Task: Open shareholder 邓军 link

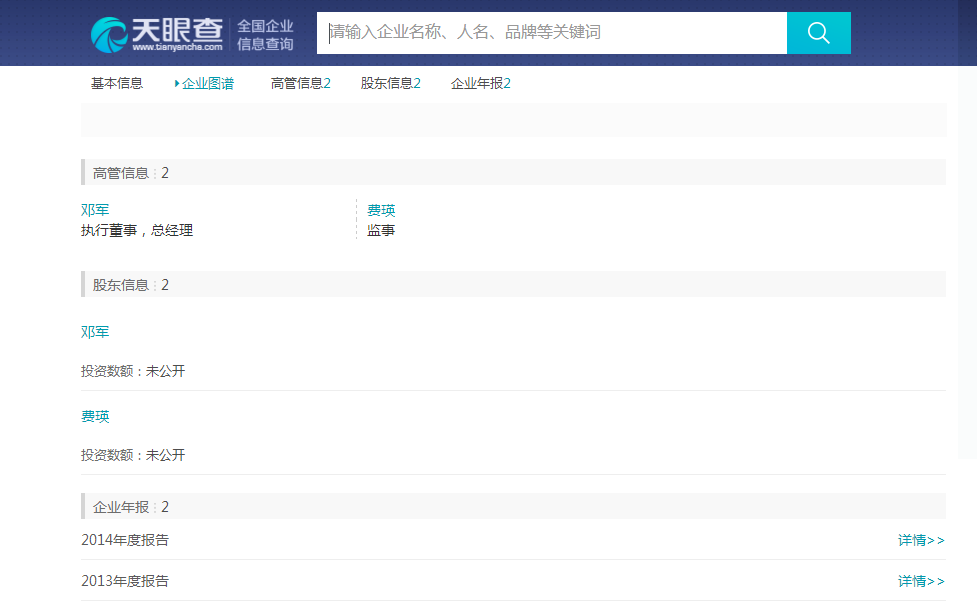Action: pyautogui.click(x=95, y=332)
